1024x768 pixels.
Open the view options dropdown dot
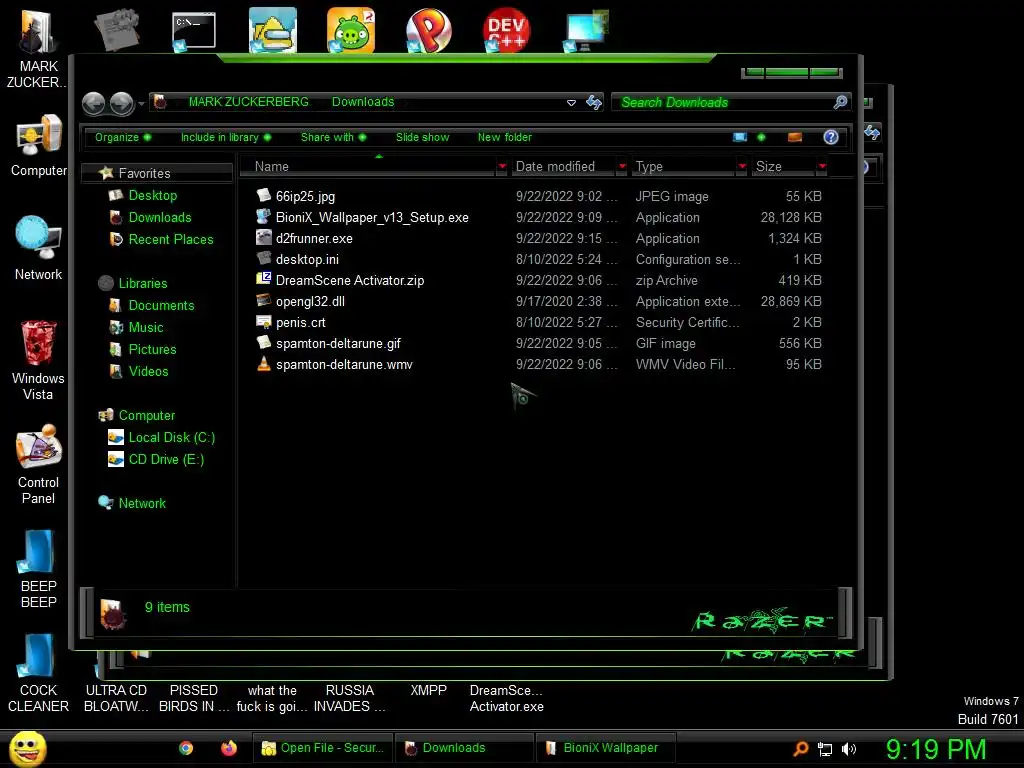click(x=761, y=137)
